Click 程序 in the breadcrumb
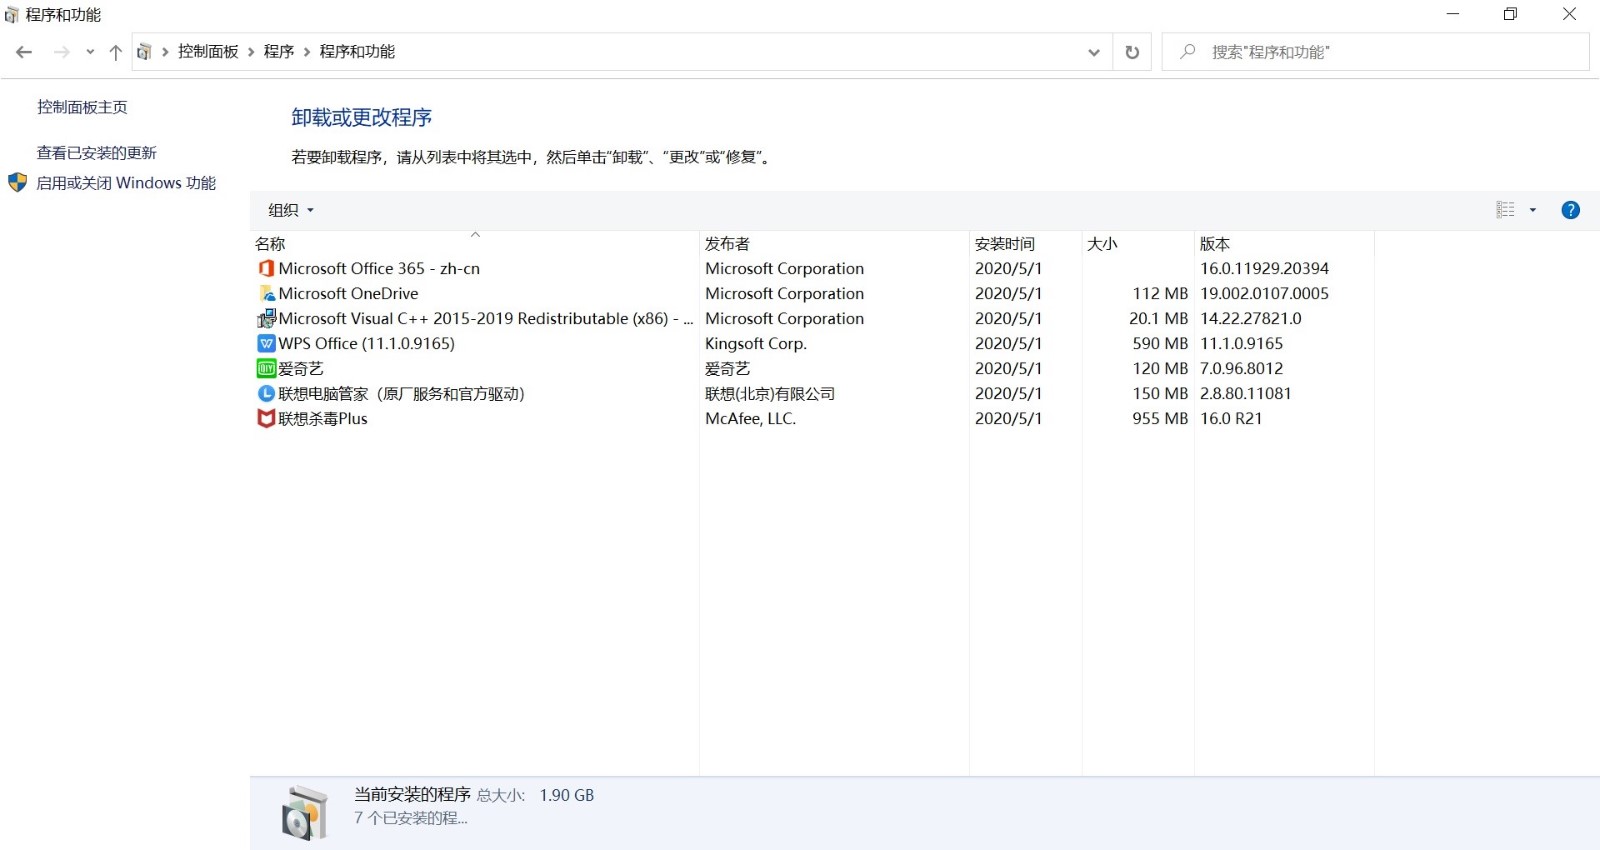Screen dimensions: 1600x850 click(x=279, y=52)
